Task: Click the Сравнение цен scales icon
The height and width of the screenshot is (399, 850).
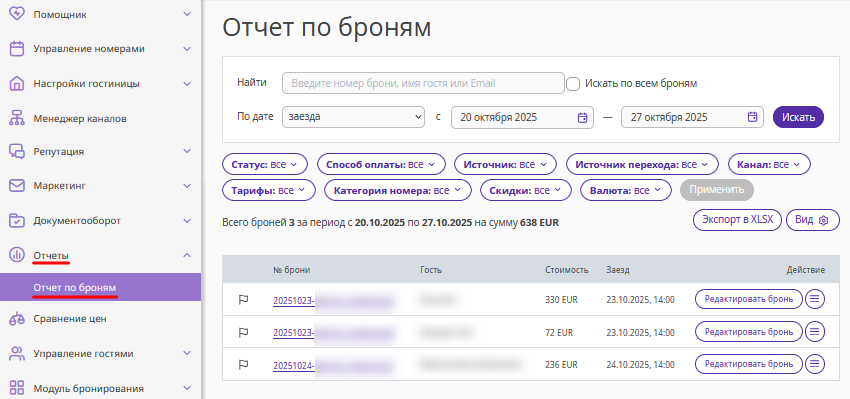Action: (x=17, y=319)
